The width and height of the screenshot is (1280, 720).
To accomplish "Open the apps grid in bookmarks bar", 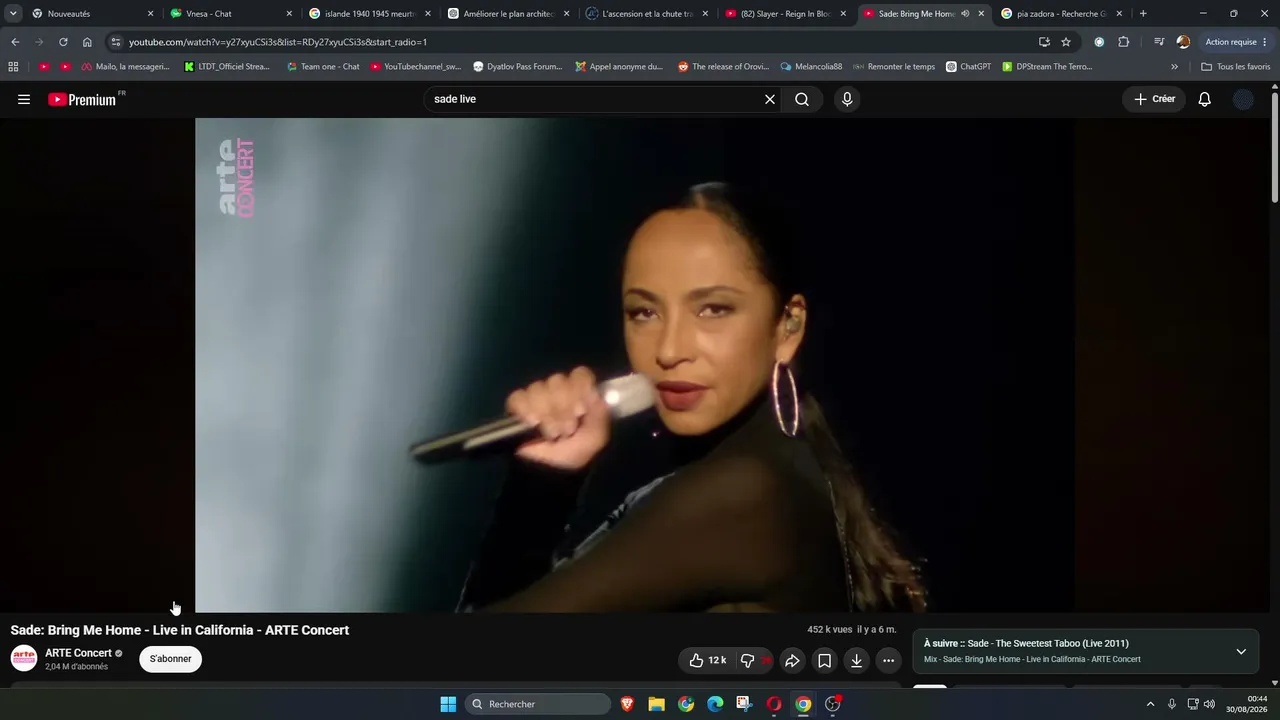I will tap(13, 67).
